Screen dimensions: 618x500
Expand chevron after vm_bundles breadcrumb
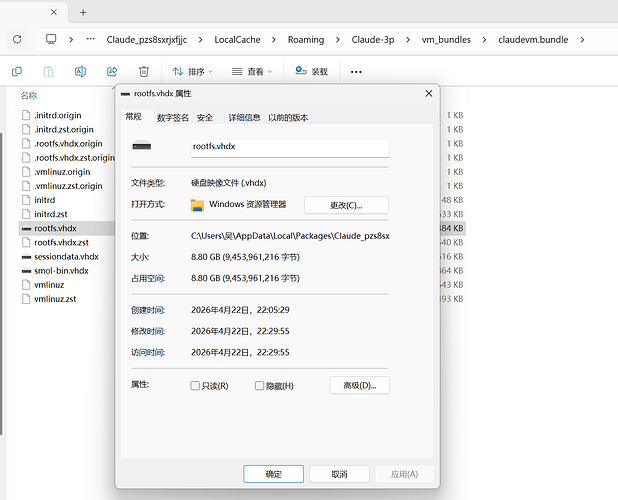click(484, 40)
